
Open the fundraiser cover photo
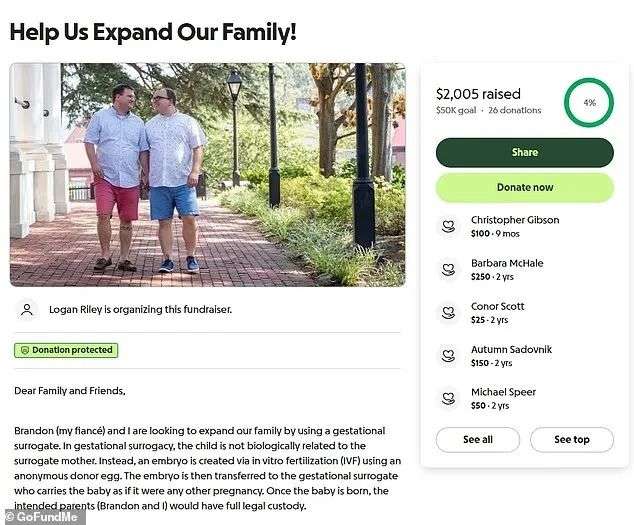pyautogui.click(x=207, y=175)
